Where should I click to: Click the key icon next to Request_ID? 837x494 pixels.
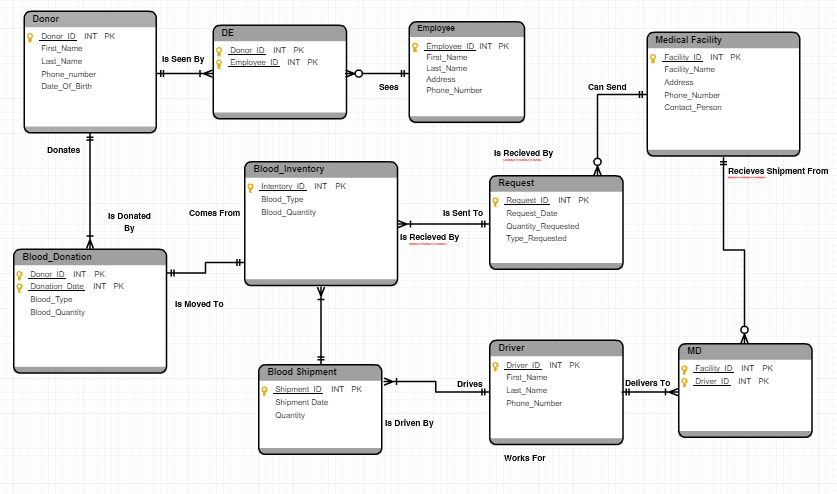click(x=497, y=201)
